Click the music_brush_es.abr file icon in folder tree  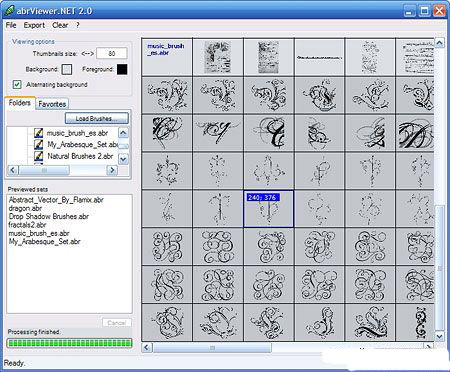pyautogui.click(x=38, y=133)
